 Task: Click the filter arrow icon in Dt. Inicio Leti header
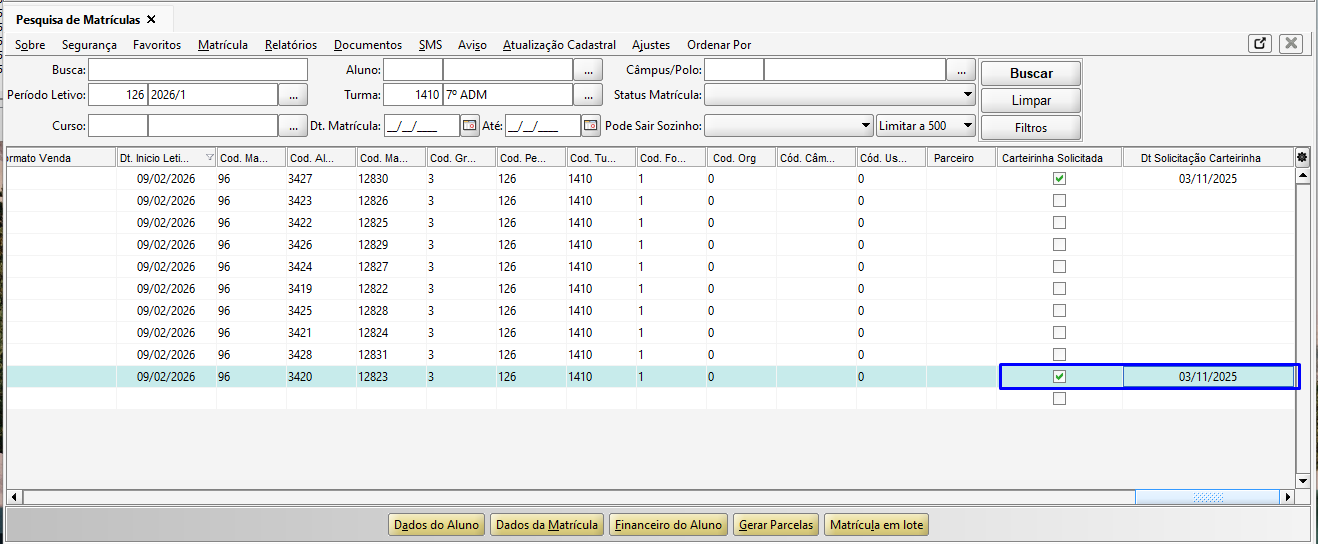point(209,158)
